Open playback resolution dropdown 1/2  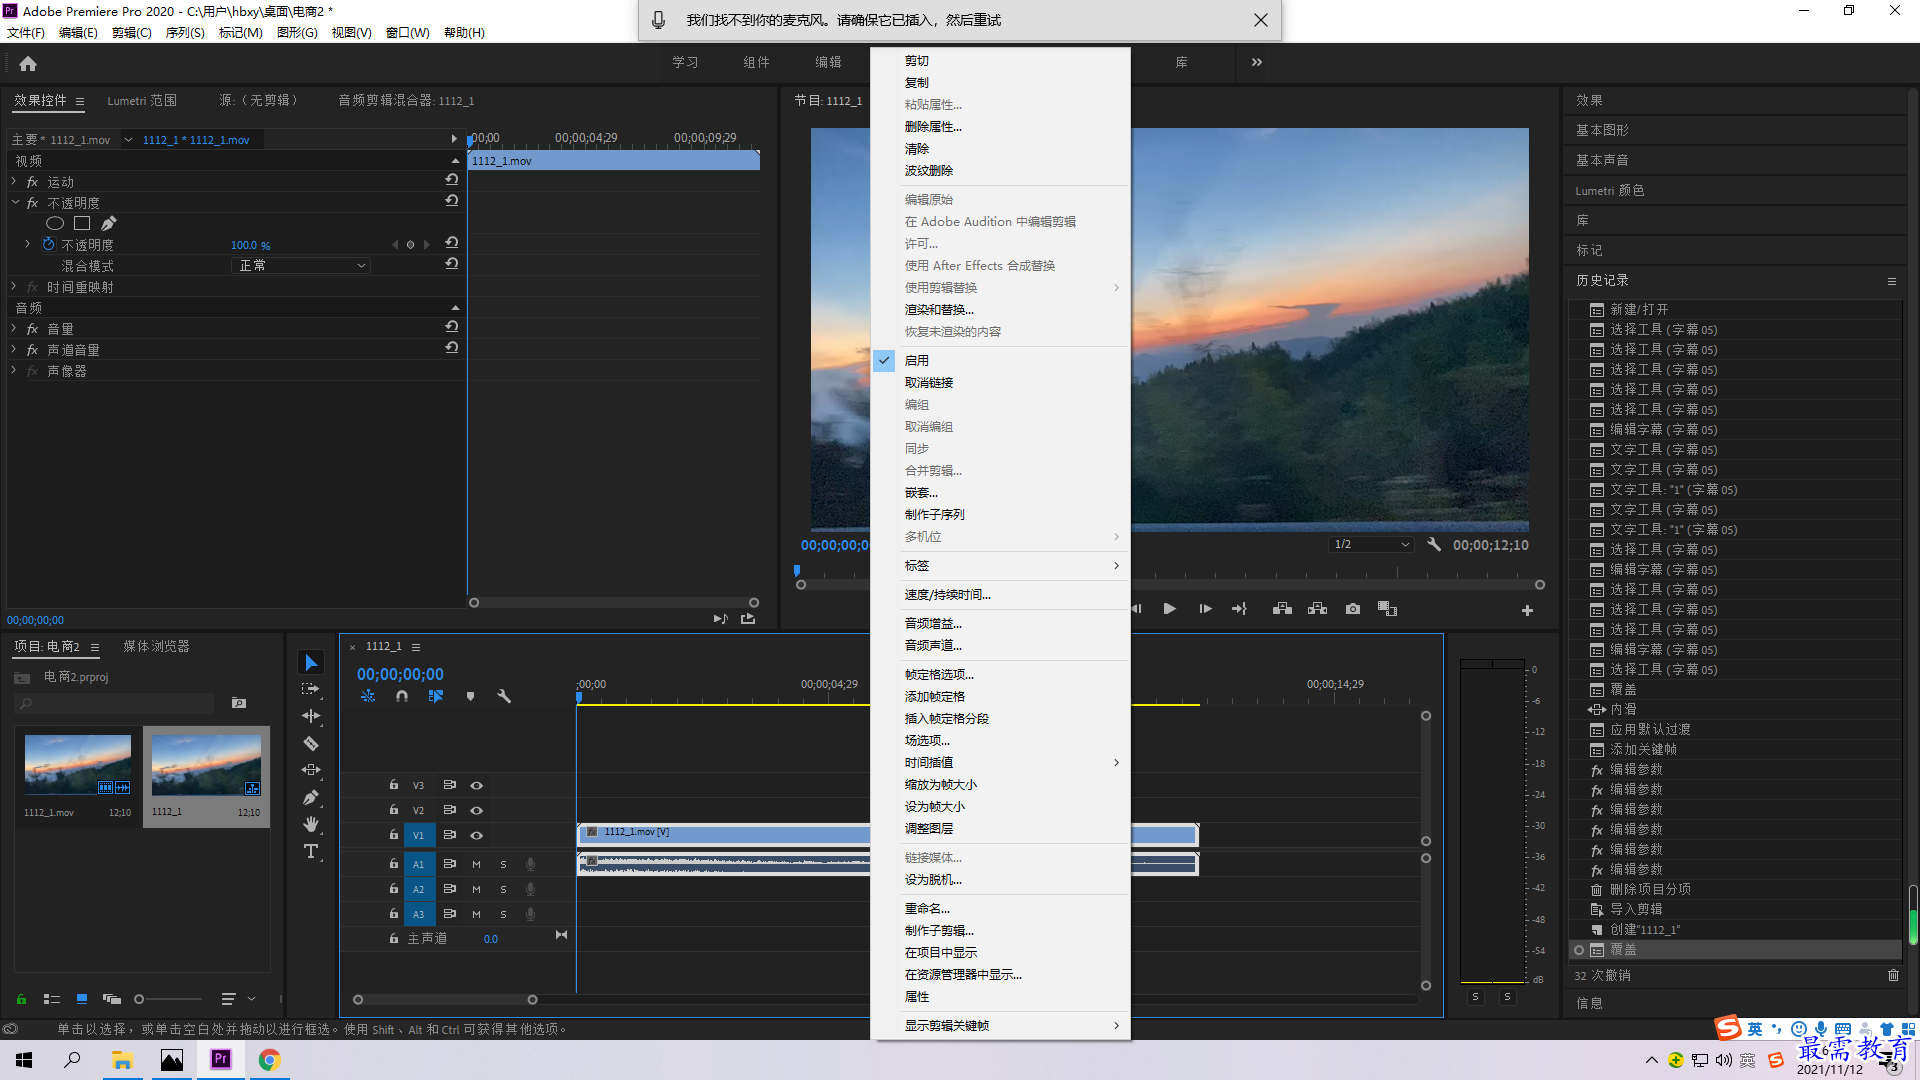click(x=1371, y=545)
